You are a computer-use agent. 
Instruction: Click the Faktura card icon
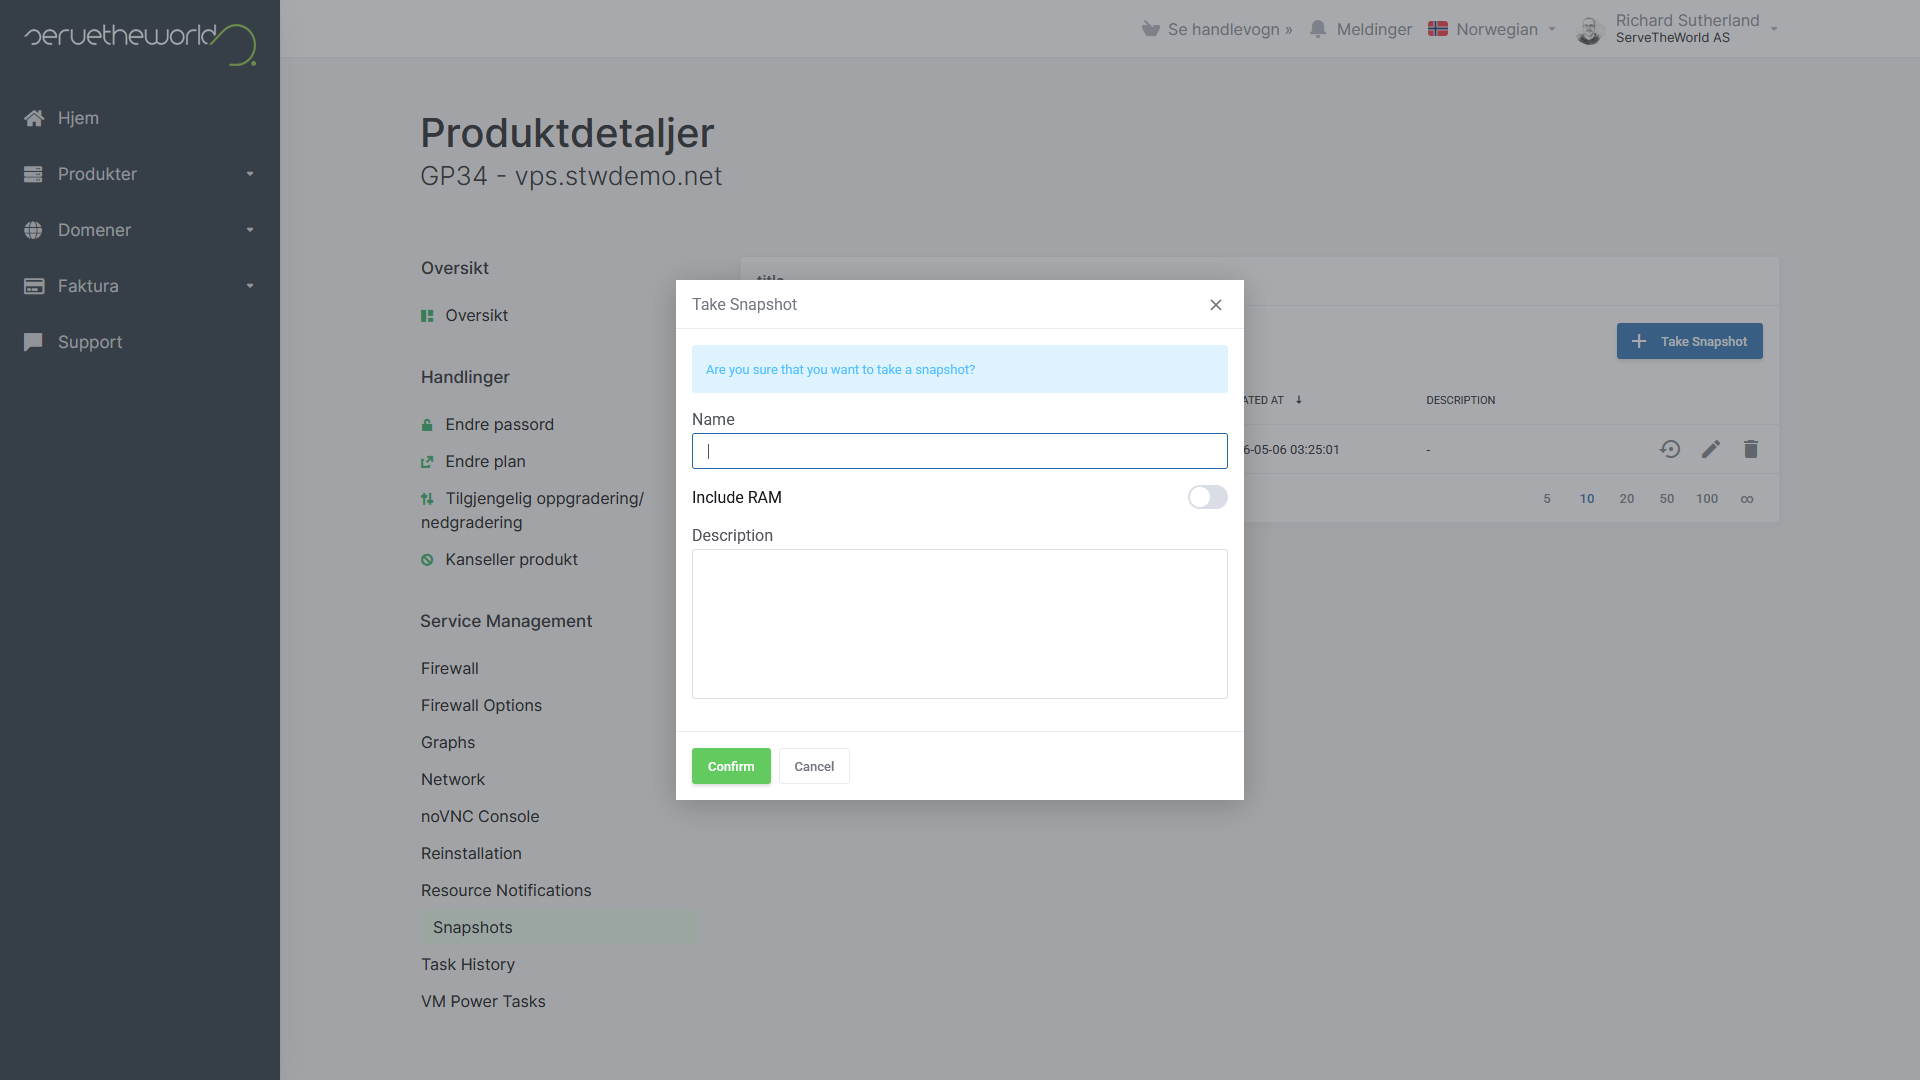coord(34,286)
